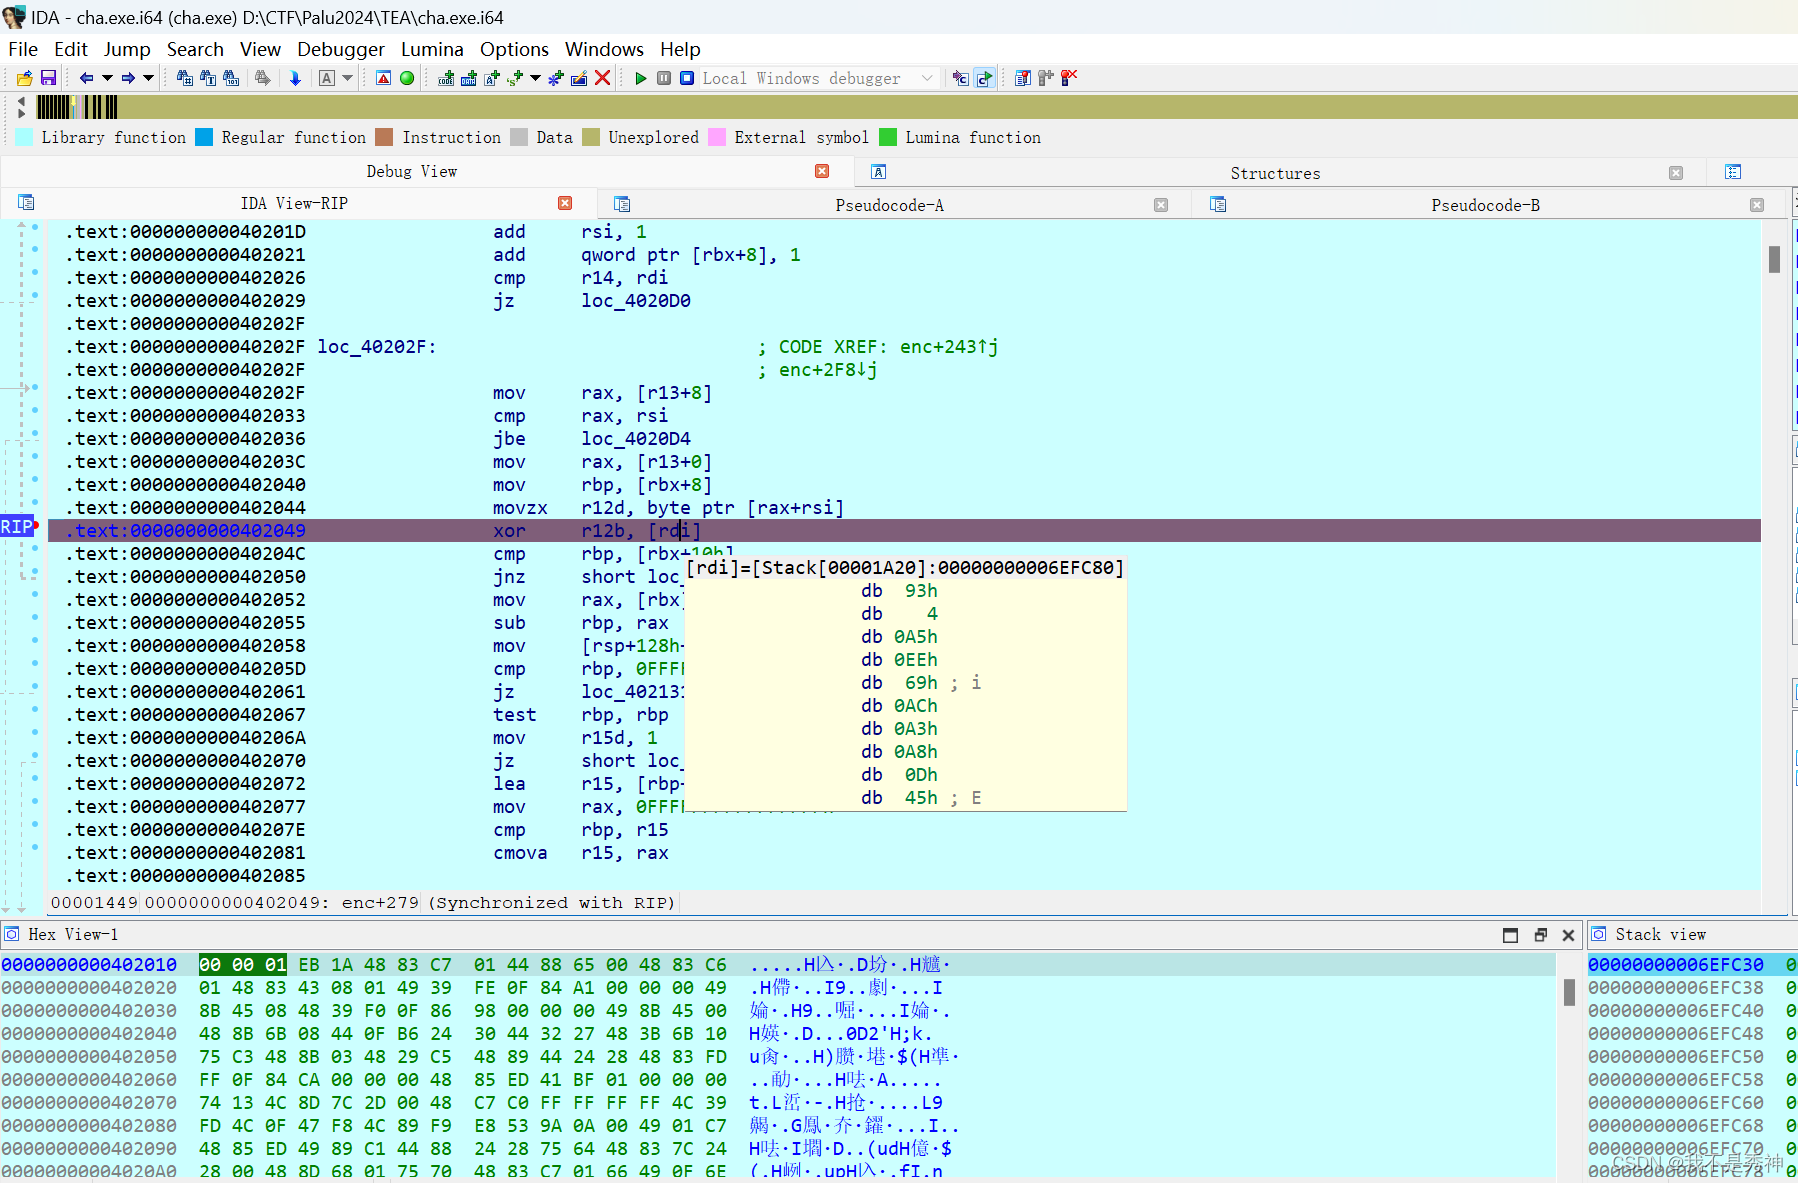The width and height of the screenshot is (1798, 1183).
Task: Click the grey search-next binoculars icon
Action: 262,78
